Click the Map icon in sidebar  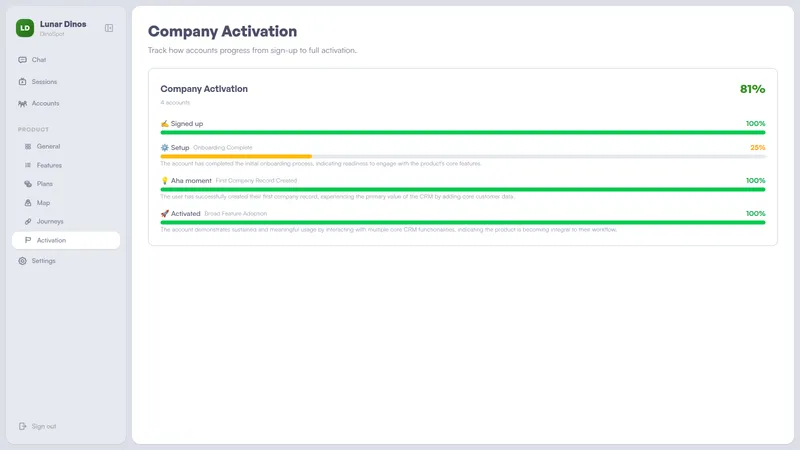point(28,203)
